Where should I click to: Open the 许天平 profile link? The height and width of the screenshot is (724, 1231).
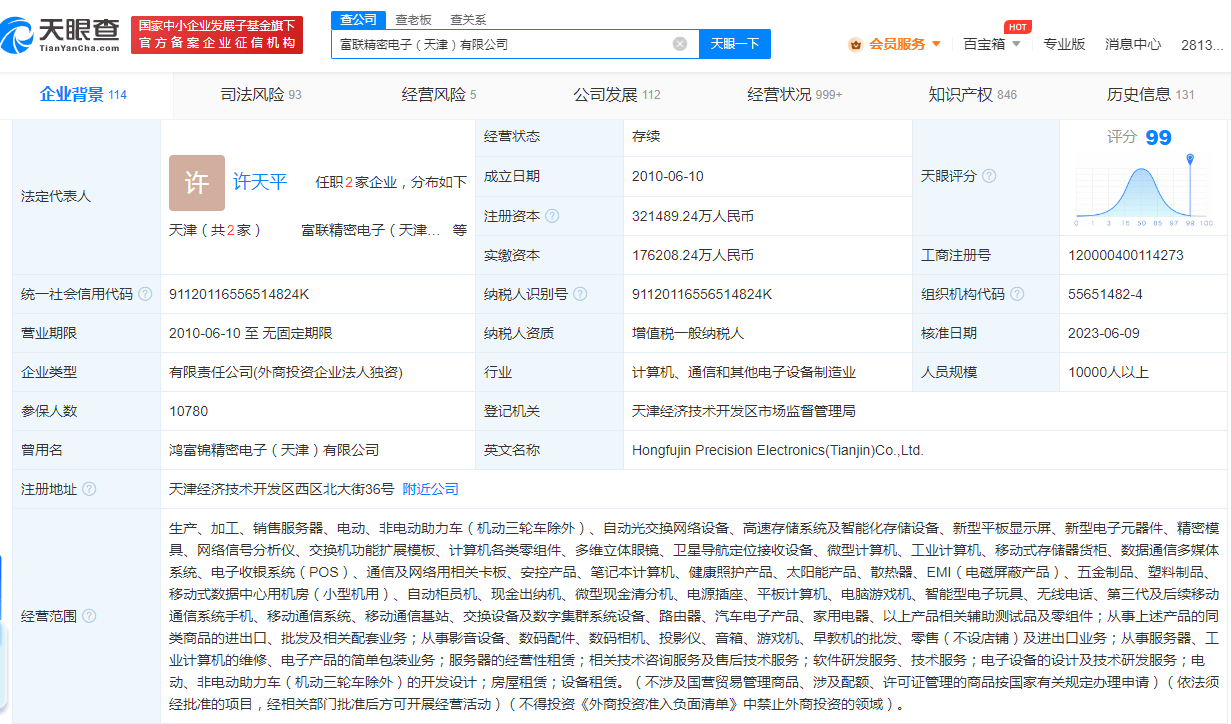(260, 182)
